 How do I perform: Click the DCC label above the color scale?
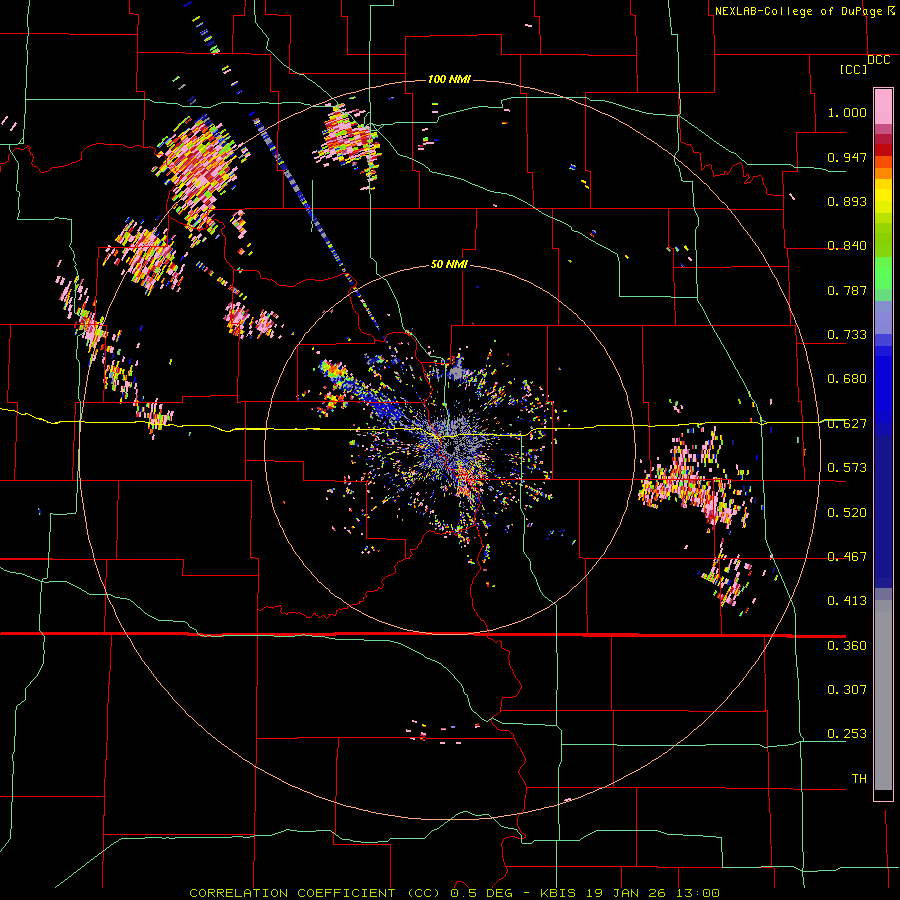click(x=878, y=60)
